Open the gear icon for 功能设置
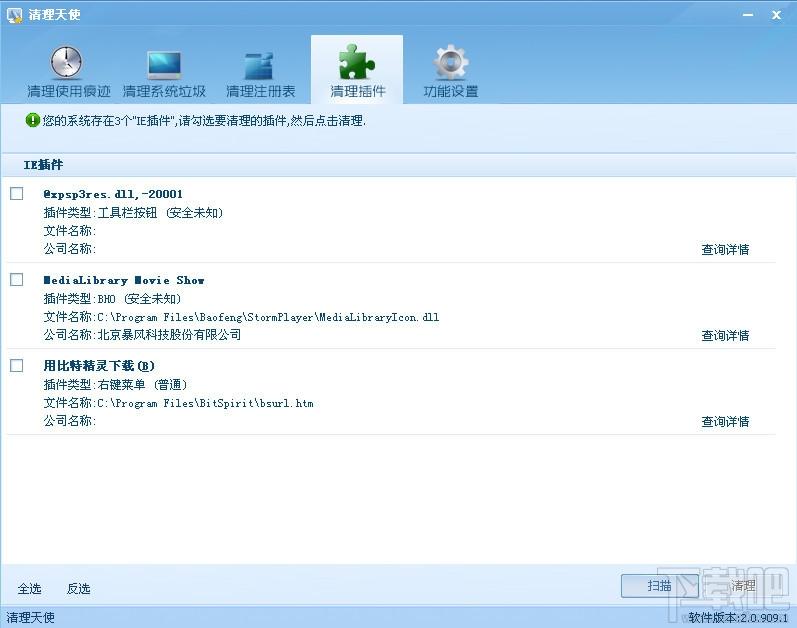This screenshot has width=797, height=628. tap(450, 62)
